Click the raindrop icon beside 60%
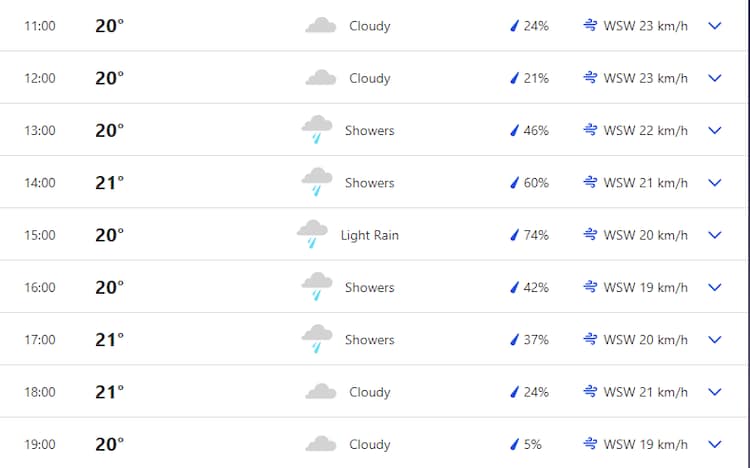This screenshot has height=468, width=750. (x=514, y=183)
